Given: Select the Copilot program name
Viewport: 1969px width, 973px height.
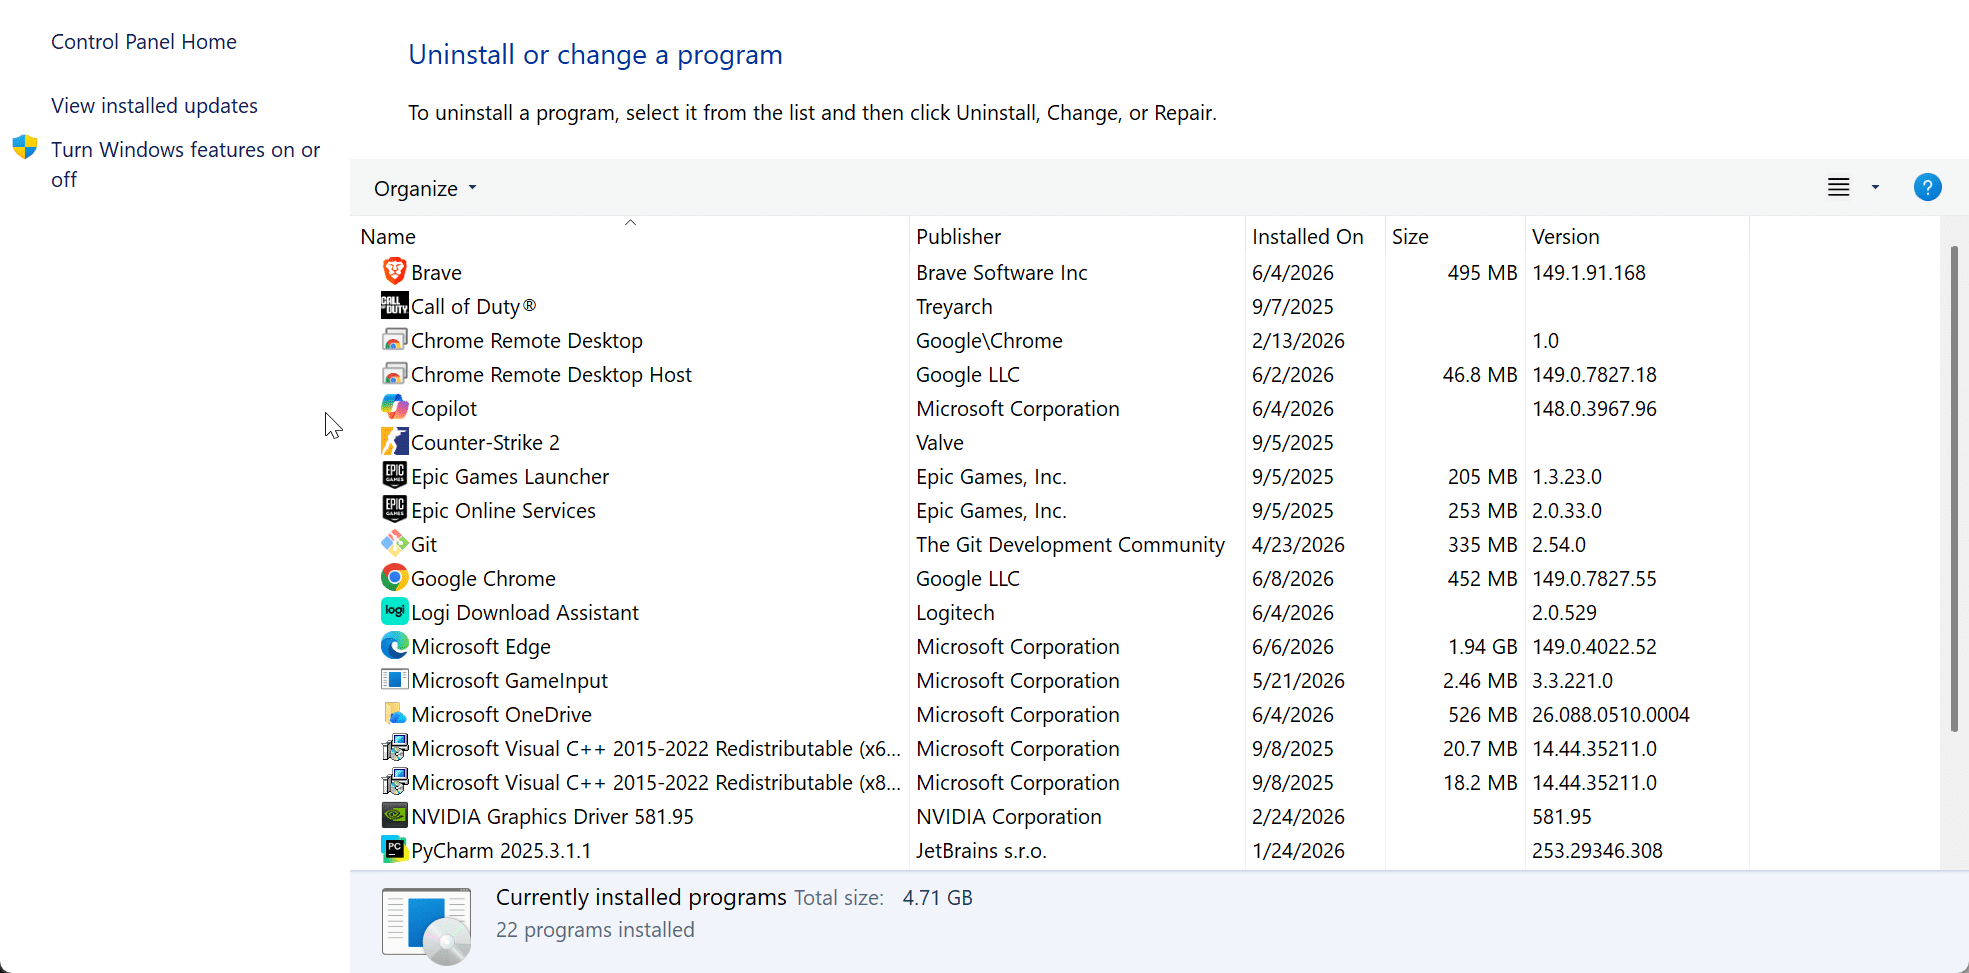Looking at the screenshot, I should pos(444,409).
